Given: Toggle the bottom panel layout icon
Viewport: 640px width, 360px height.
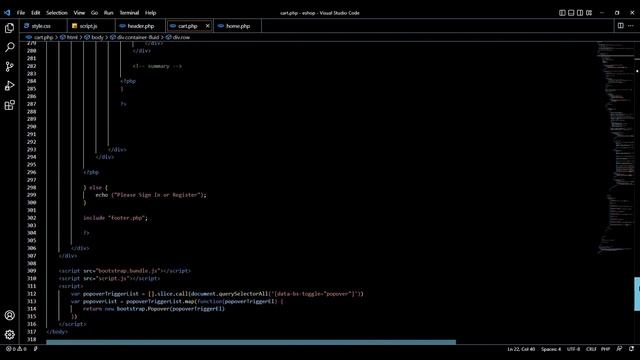Looking at the screenshot, I should (571, 13).
